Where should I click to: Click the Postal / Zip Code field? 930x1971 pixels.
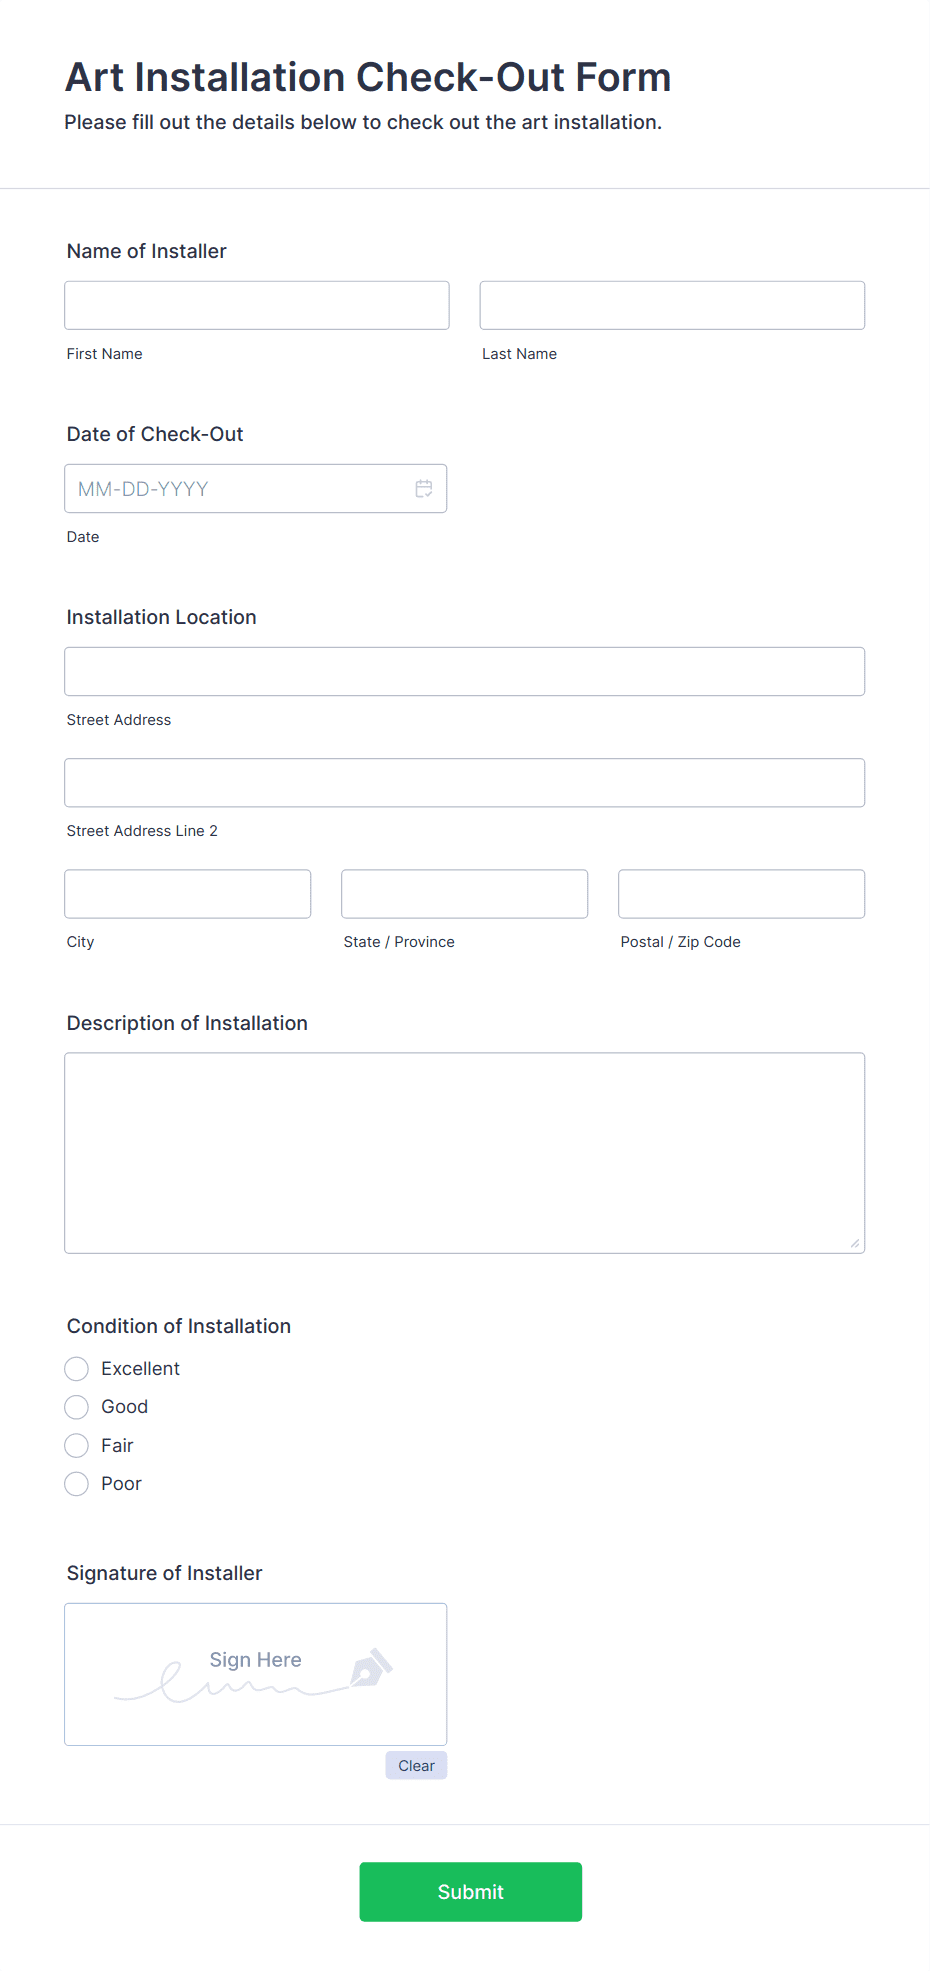click(x=742, y=894)
